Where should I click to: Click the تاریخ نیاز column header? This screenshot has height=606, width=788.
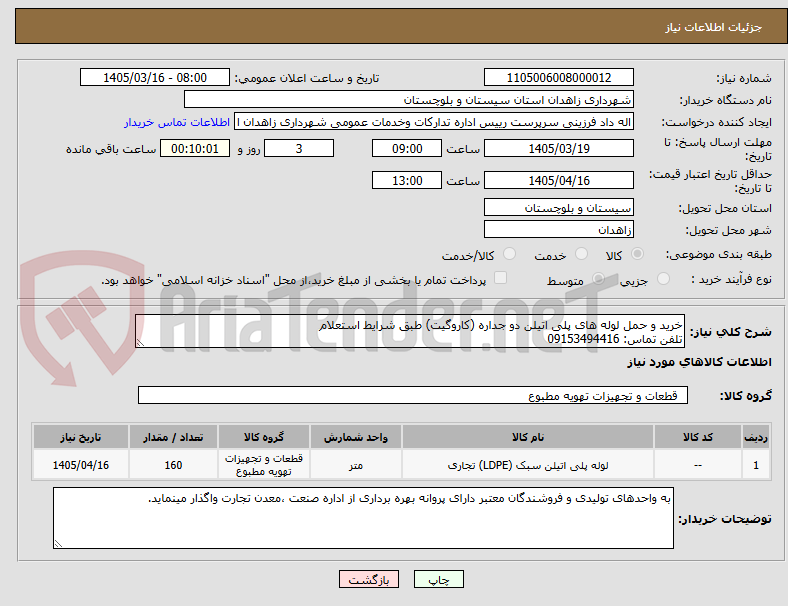(x=81, y=437)
